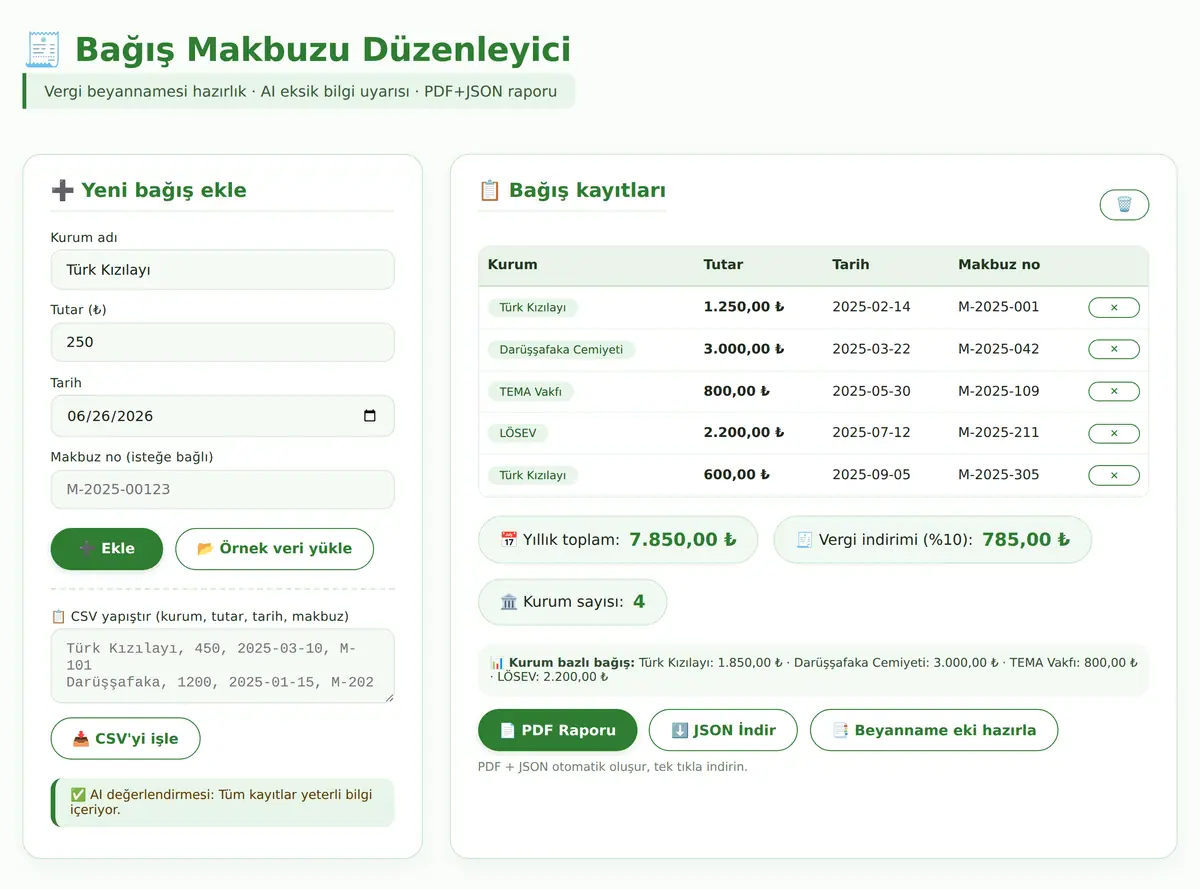Click the Tutar column header

[x=724, y=265]
